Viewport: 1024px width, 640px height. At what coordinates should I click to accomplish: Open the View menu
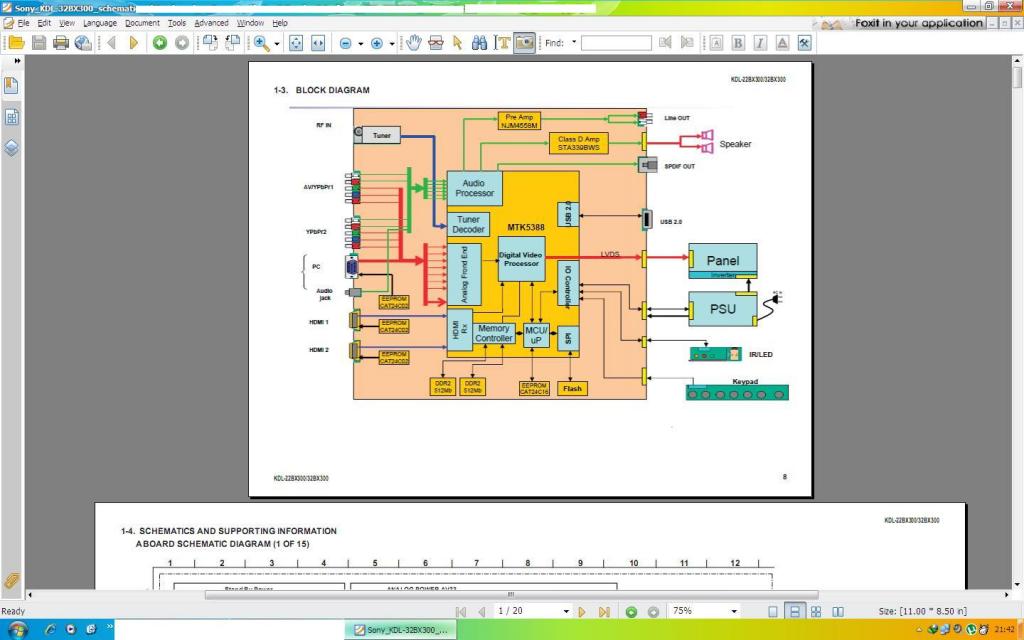(67, 23)
